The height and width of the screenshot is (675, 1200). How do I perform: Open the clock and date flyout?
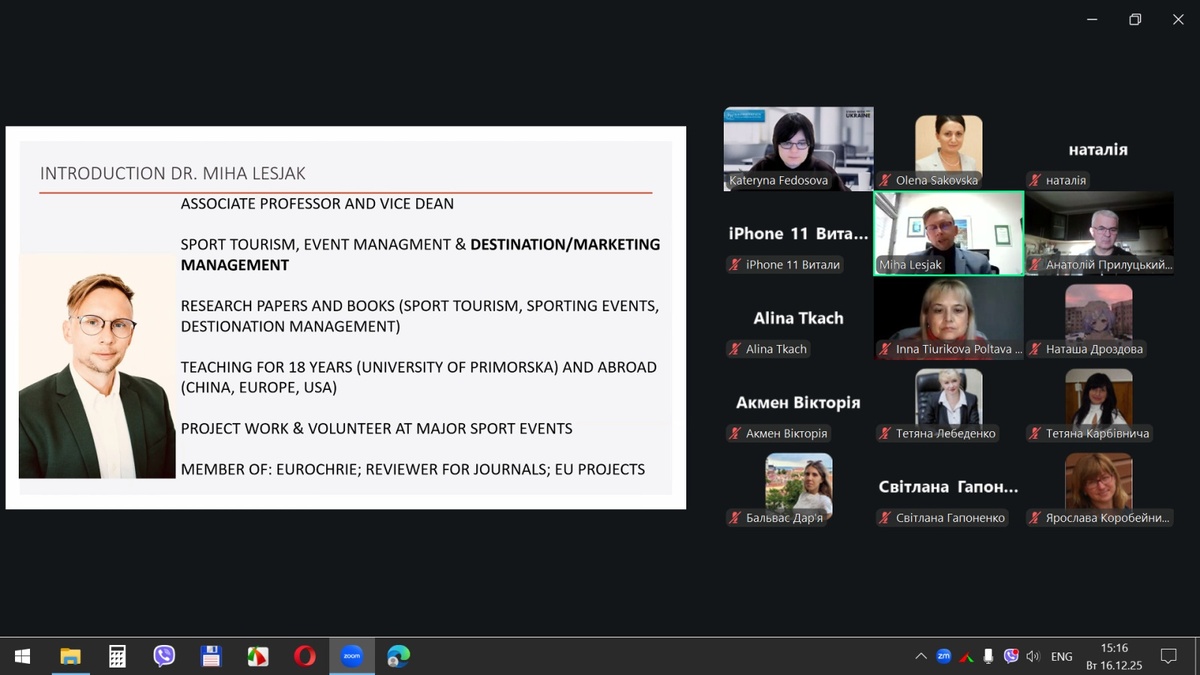pos(1114,657)
